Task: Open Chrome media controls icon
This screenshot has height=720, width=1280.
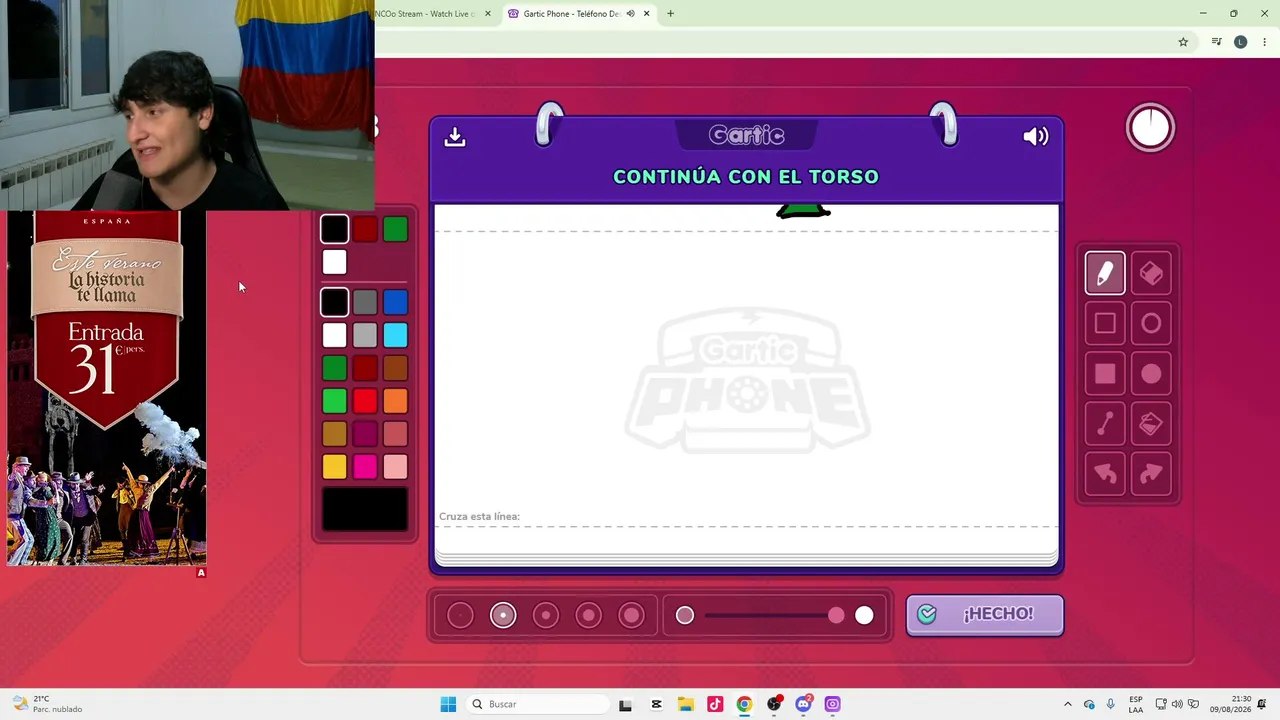Action: (1216, 42)
